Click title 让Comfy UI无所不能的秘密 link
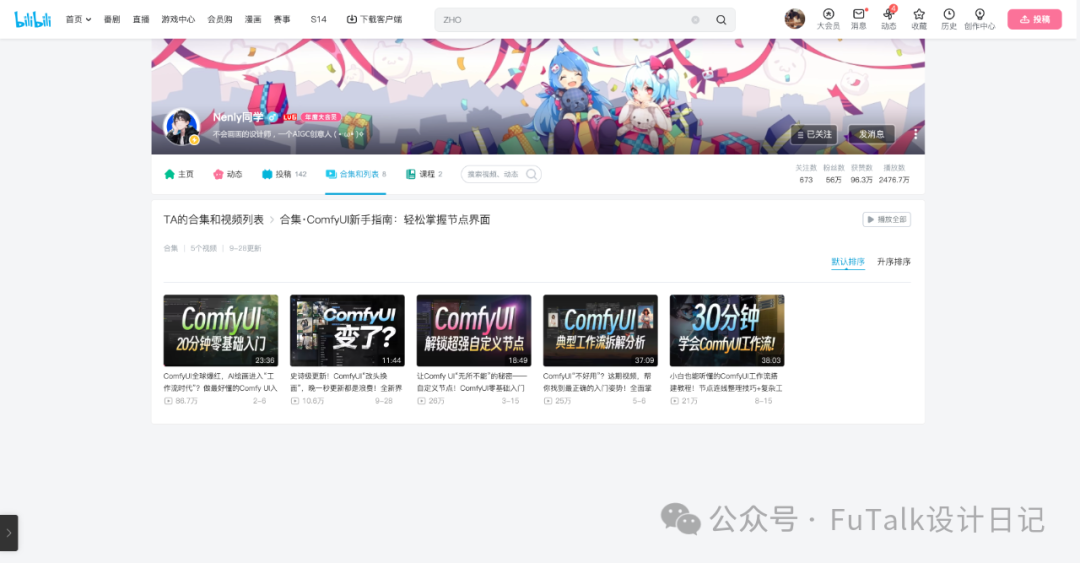 472,382
